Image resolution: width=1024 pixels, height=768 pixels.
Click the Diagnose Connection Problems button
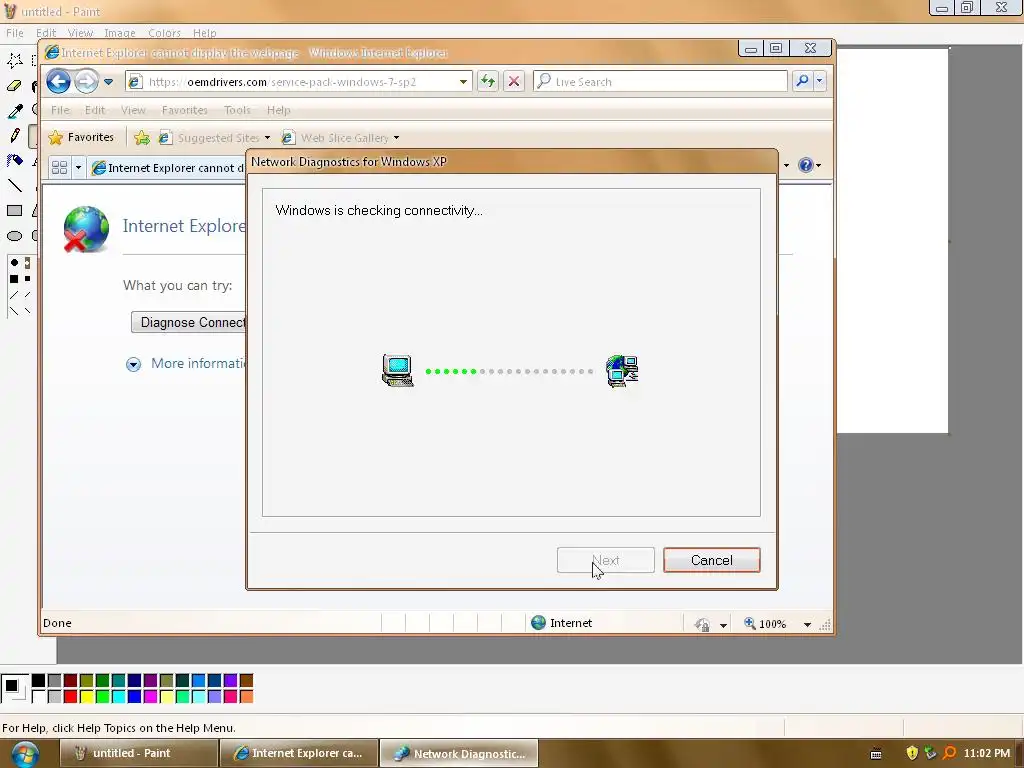coord(189,323)
